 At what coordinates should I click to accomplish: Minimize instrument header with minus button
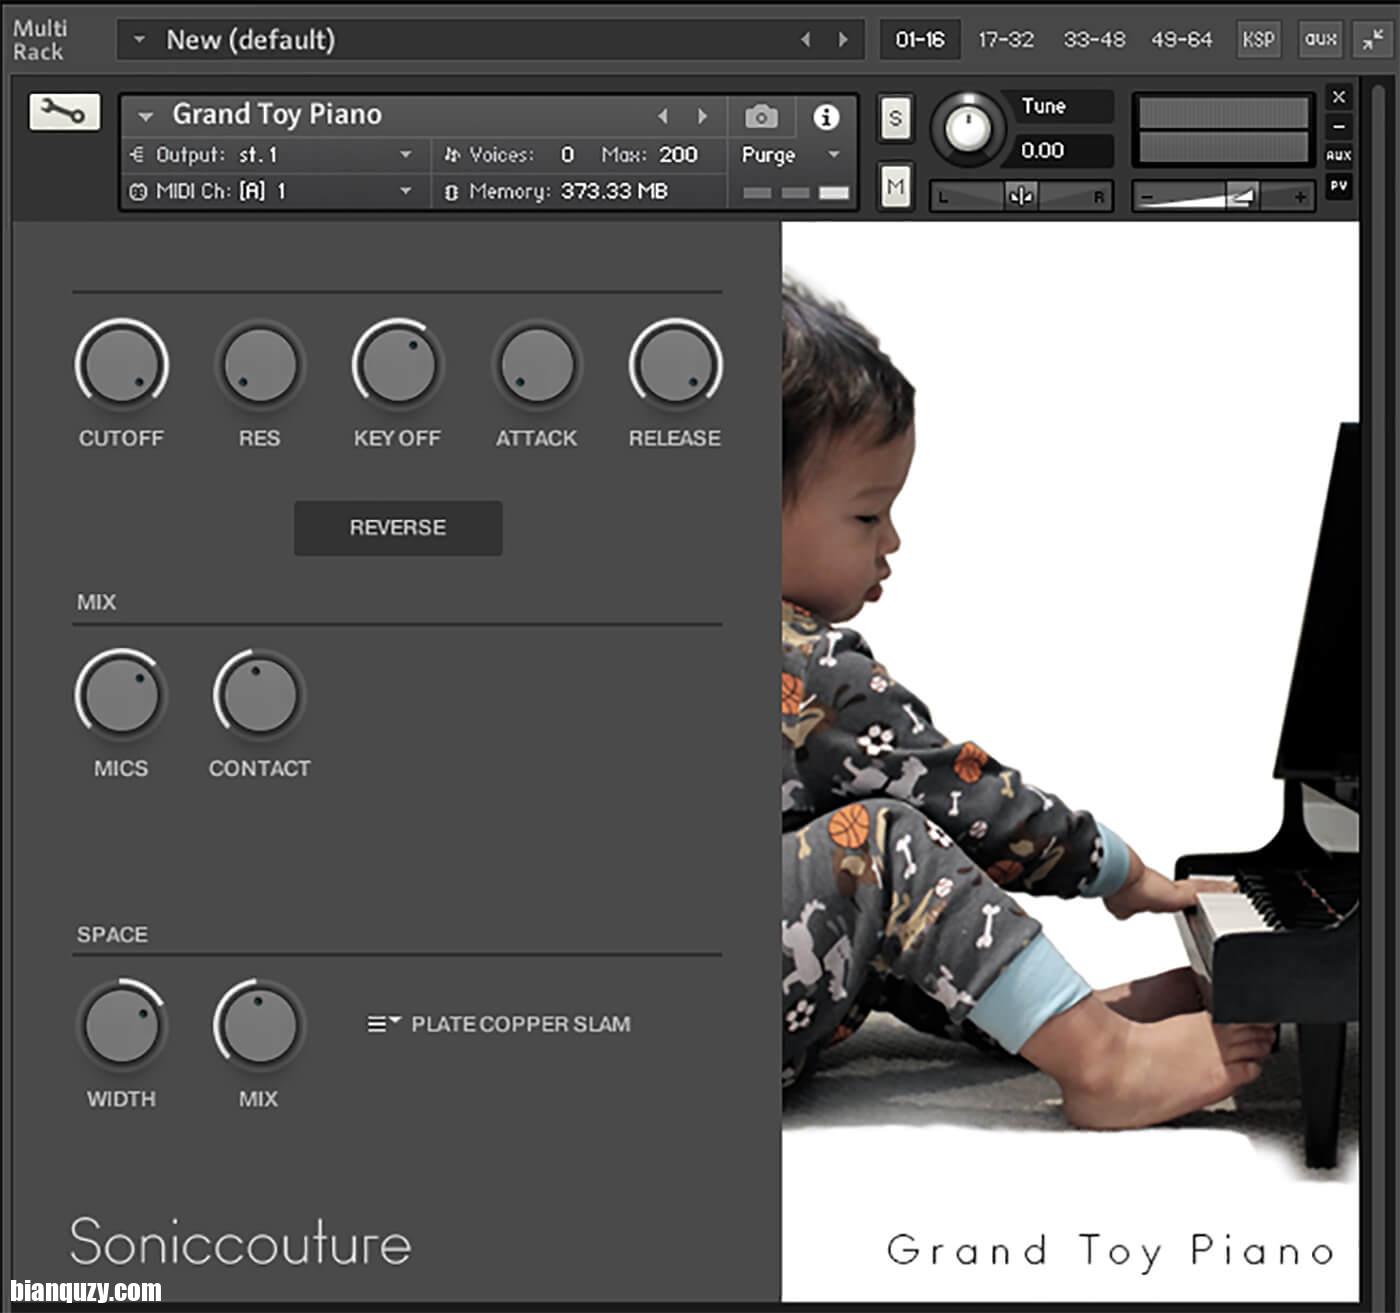pos(1339,126)
